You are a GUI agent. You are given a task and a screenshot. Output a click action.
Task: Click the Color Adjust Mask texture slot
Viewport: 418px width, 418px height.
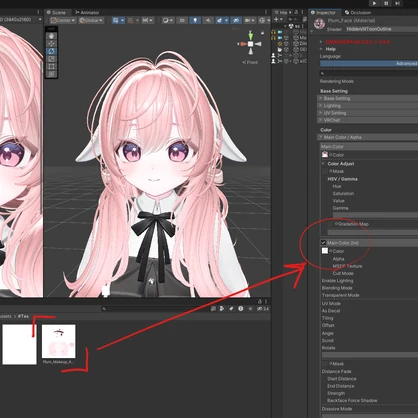click(x=325, y=171)
